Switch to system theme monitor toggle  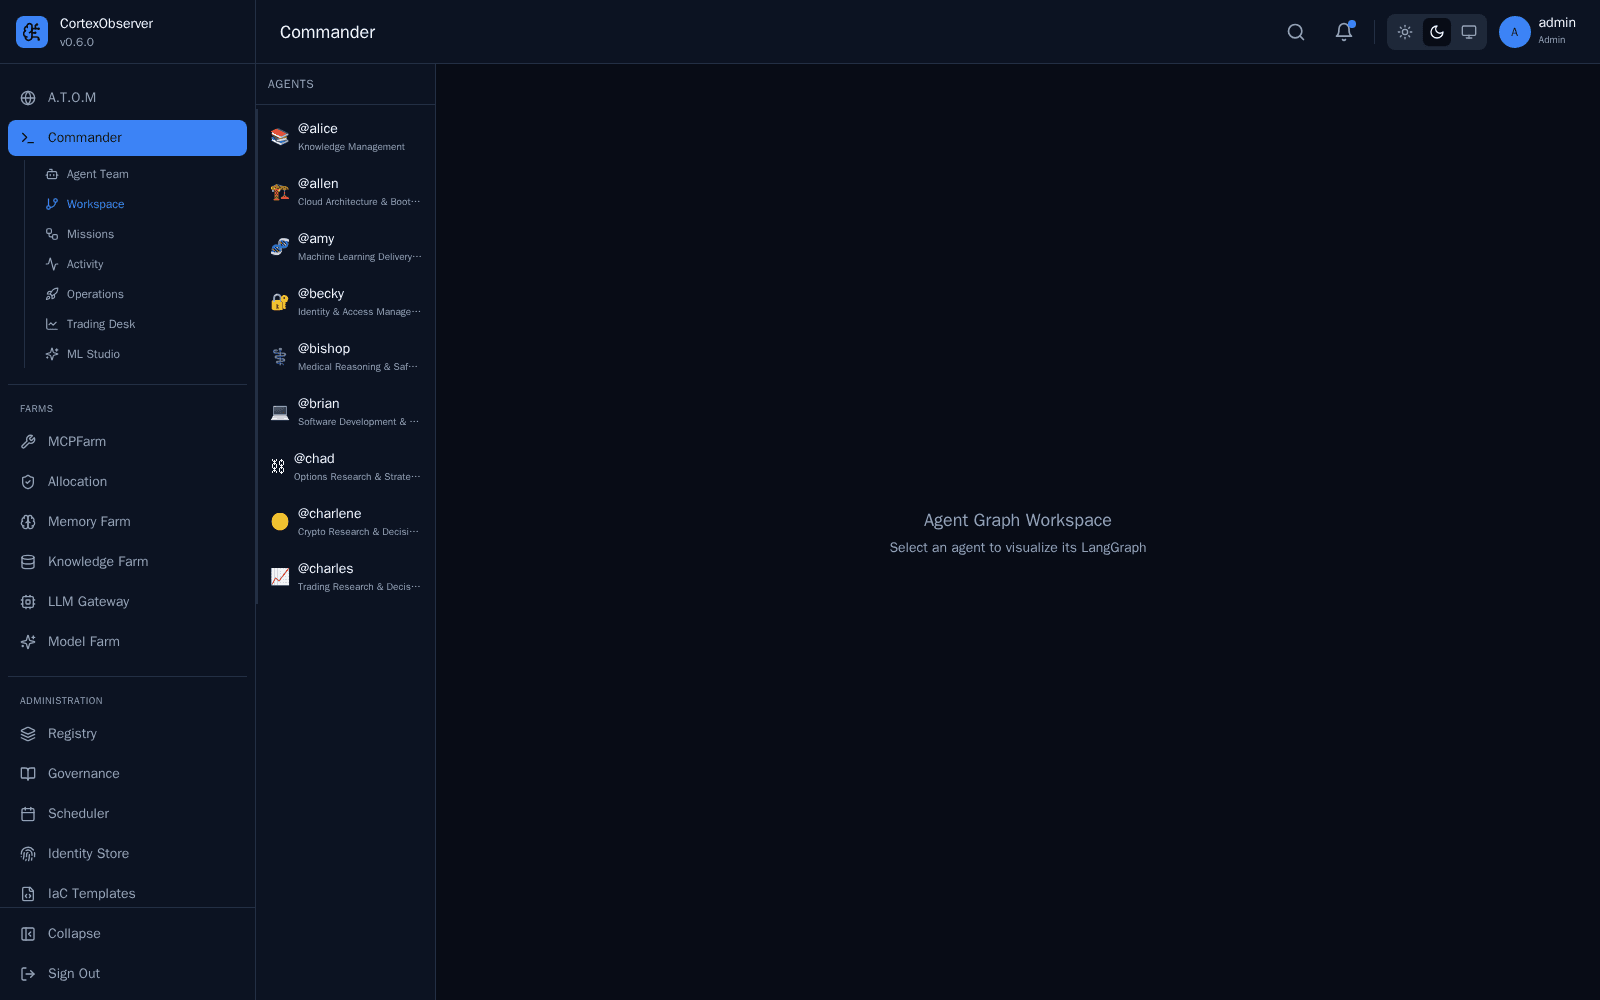tap(1469, 32)
